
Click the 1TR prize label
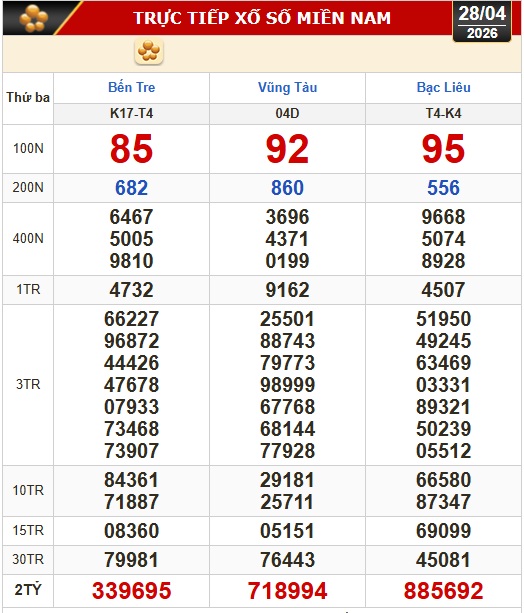[x=28, y=290]
